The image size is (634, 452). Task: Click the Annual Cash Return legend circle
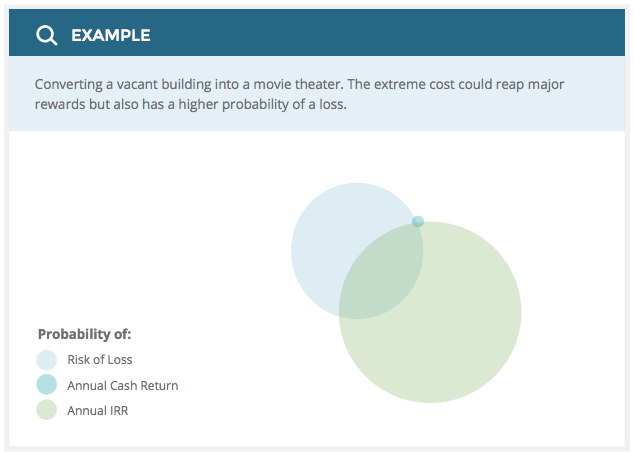(47, 385)
